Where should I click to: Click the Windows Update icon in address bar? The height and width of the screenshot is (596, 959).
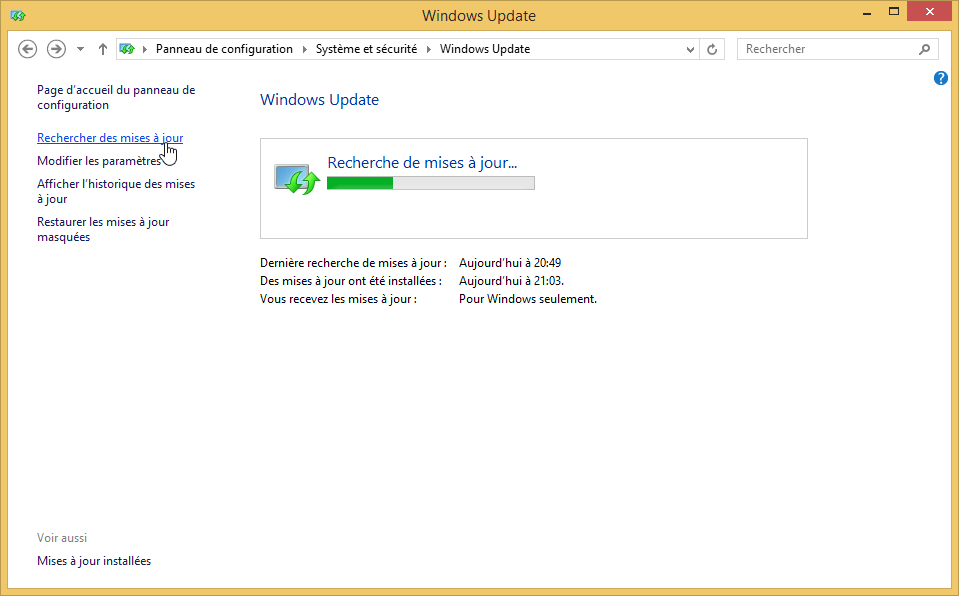coord(127,49)
